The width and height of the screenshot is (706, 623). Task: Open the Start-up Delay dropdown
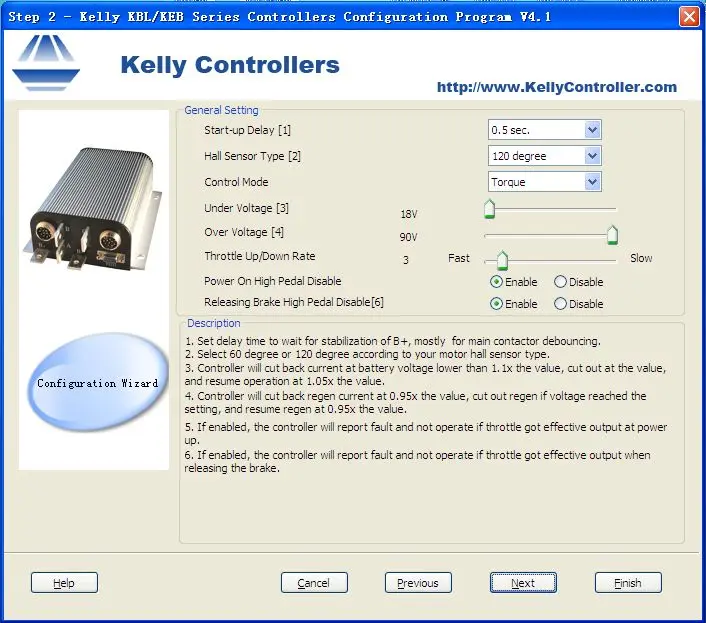click(x=544, y=130)
